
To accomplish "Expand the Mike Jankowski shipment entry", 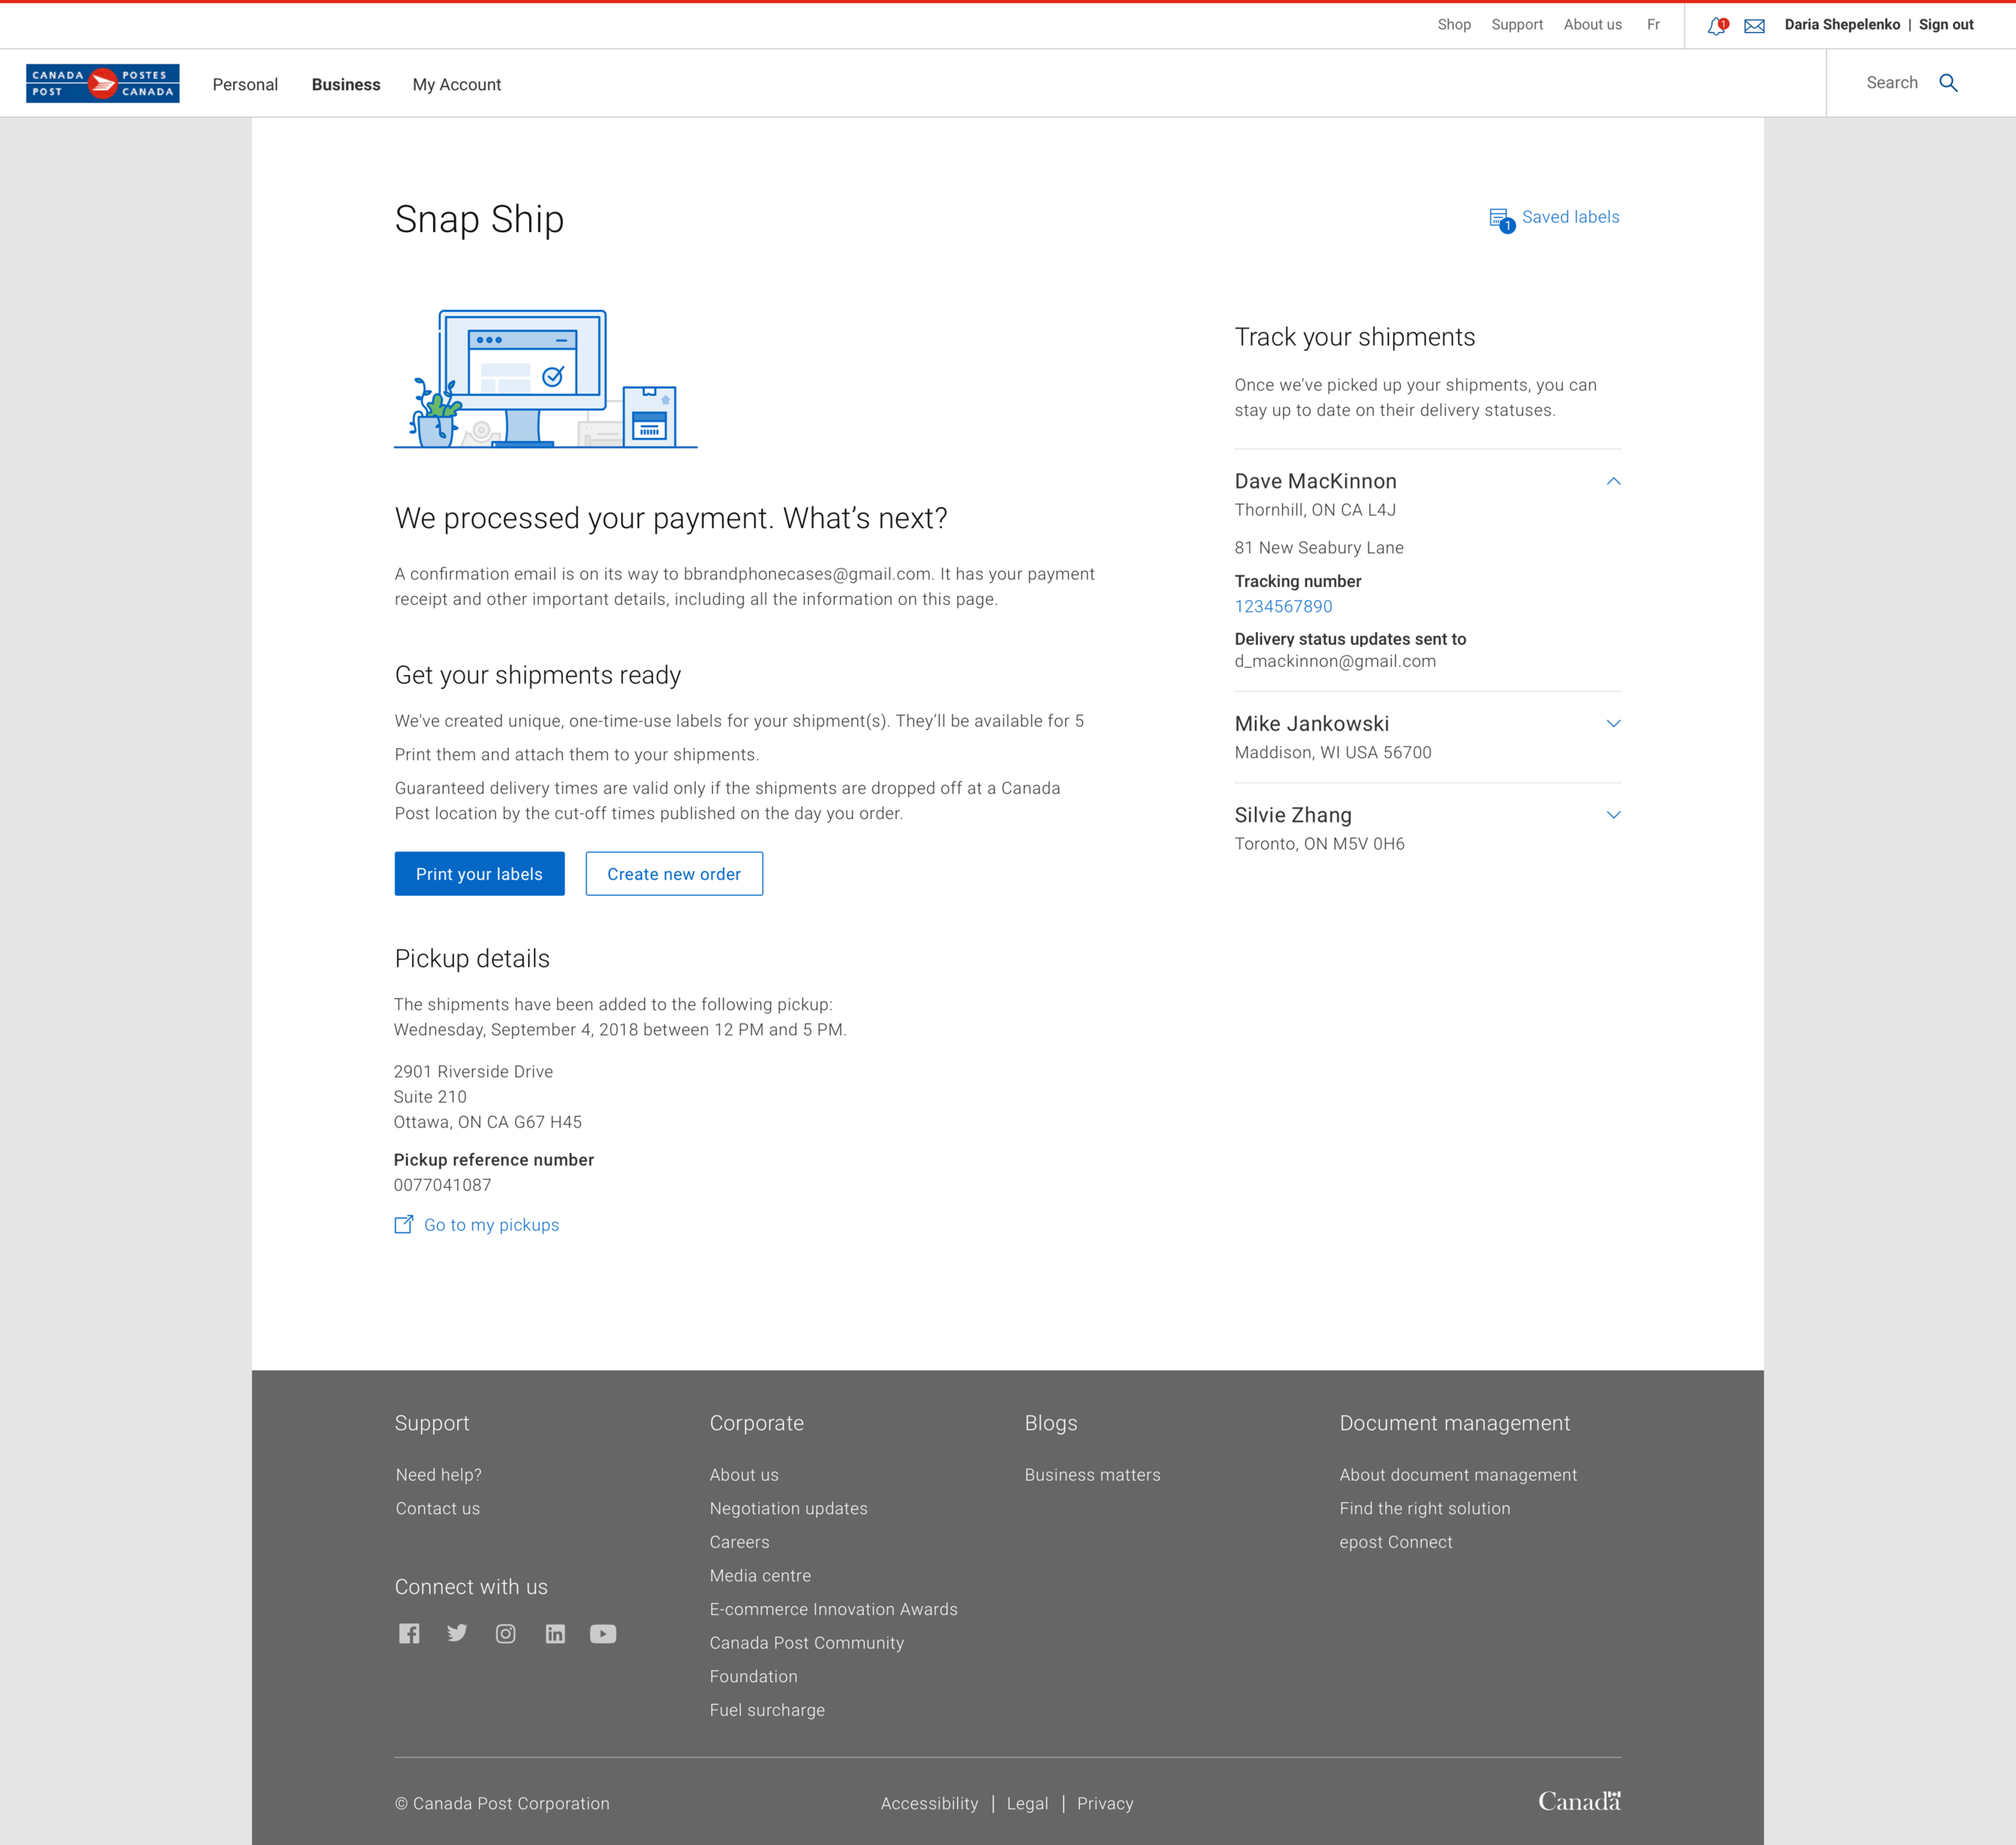I will click(1612, 722).
